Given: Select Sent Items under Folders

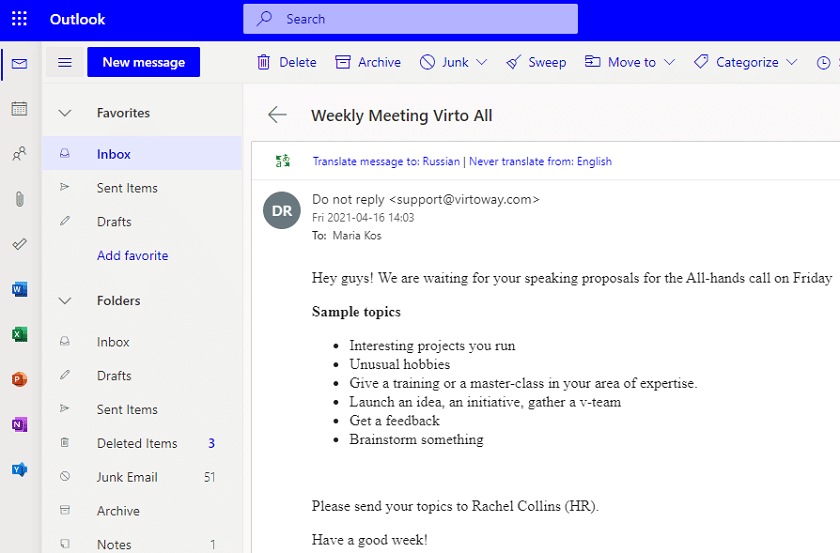Looking at the screenshot, I should pos(142,409).
